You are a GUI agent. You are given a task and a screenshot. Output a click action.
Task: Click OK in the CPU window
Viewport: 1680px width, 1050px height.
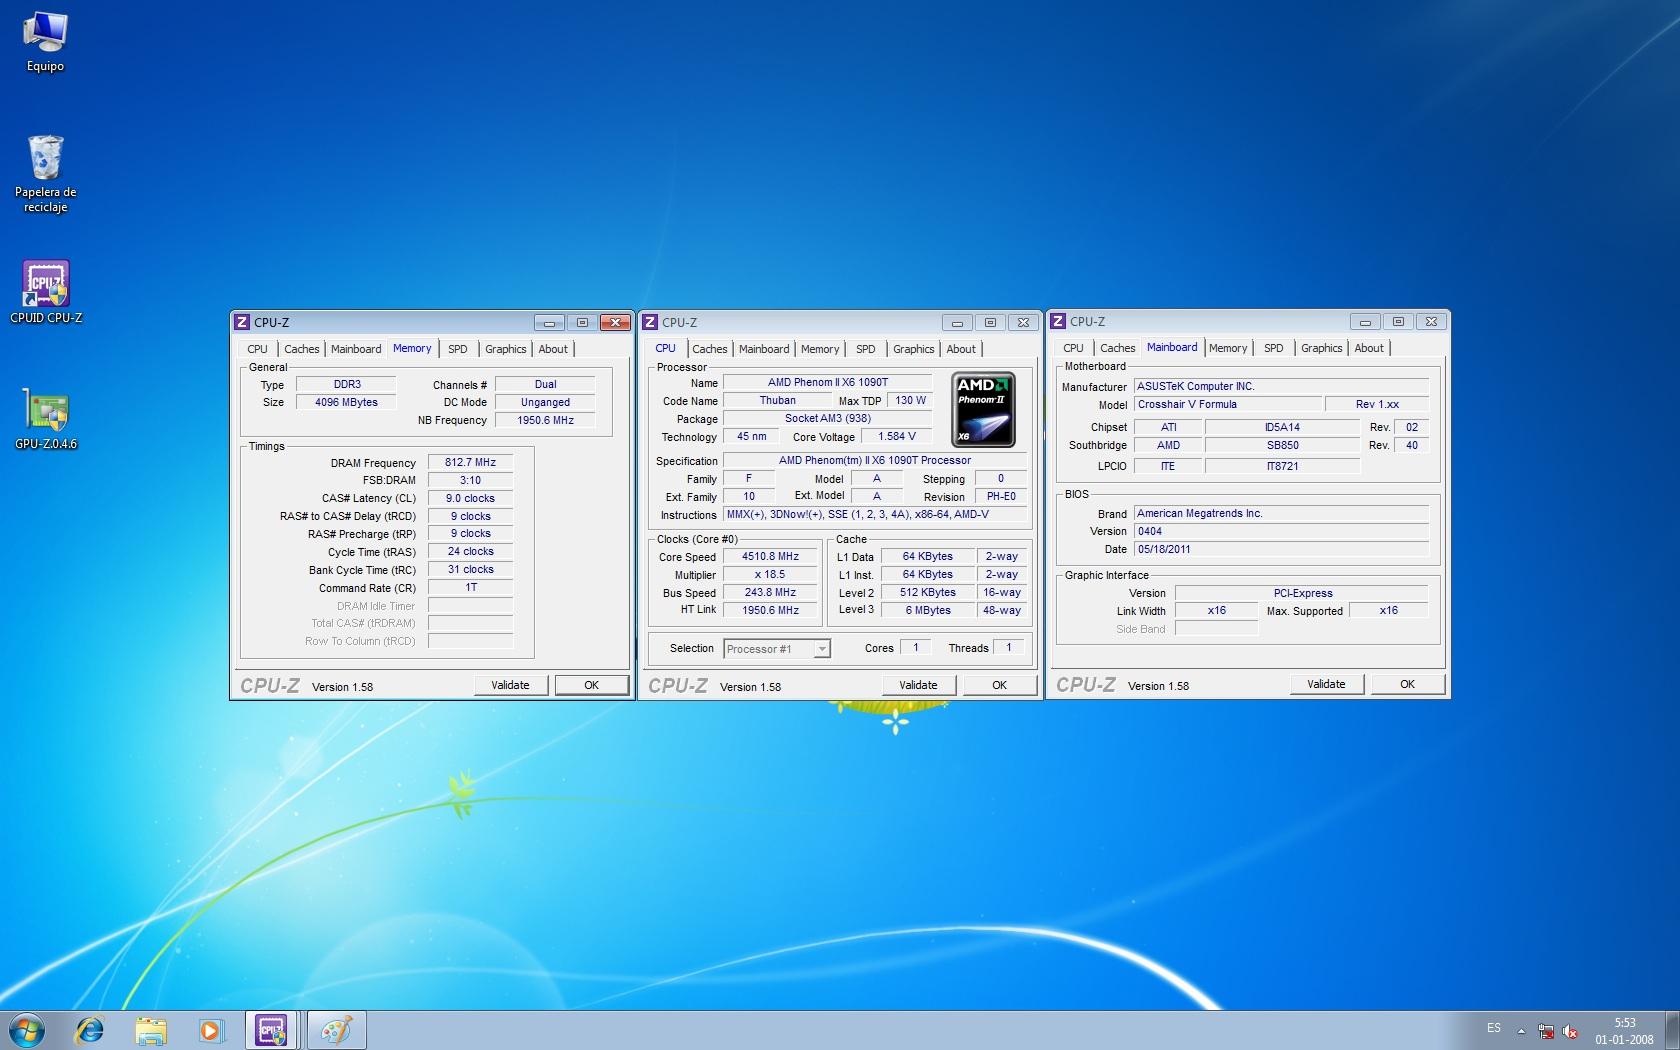tap(999, 685)
